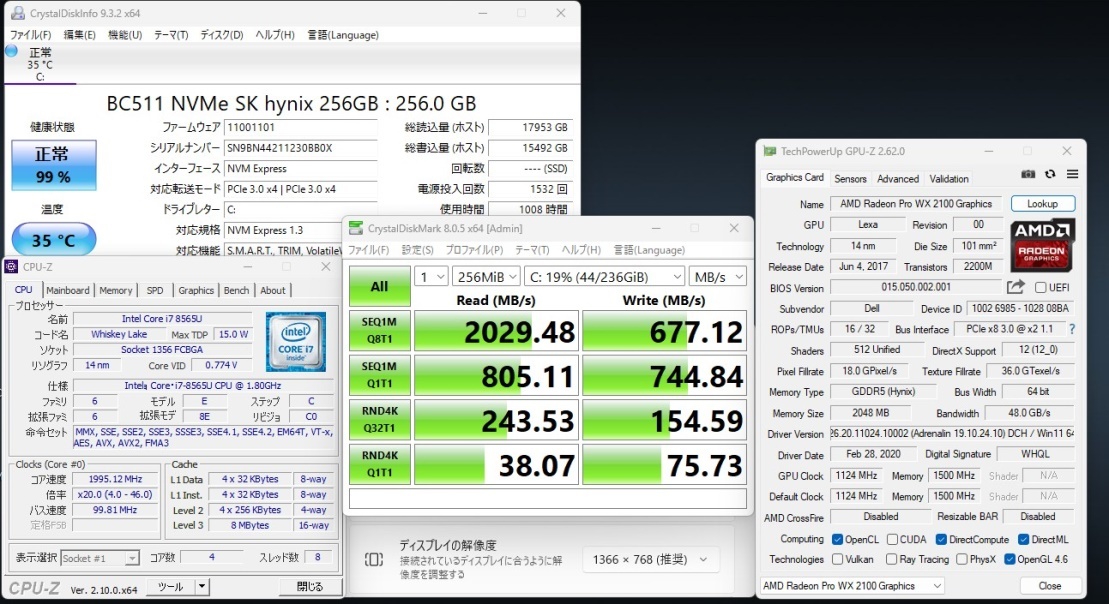Click the CrystalDiskMark comment box below results
The width and height of the screenshot is (1109, 604).
[548, 499]
